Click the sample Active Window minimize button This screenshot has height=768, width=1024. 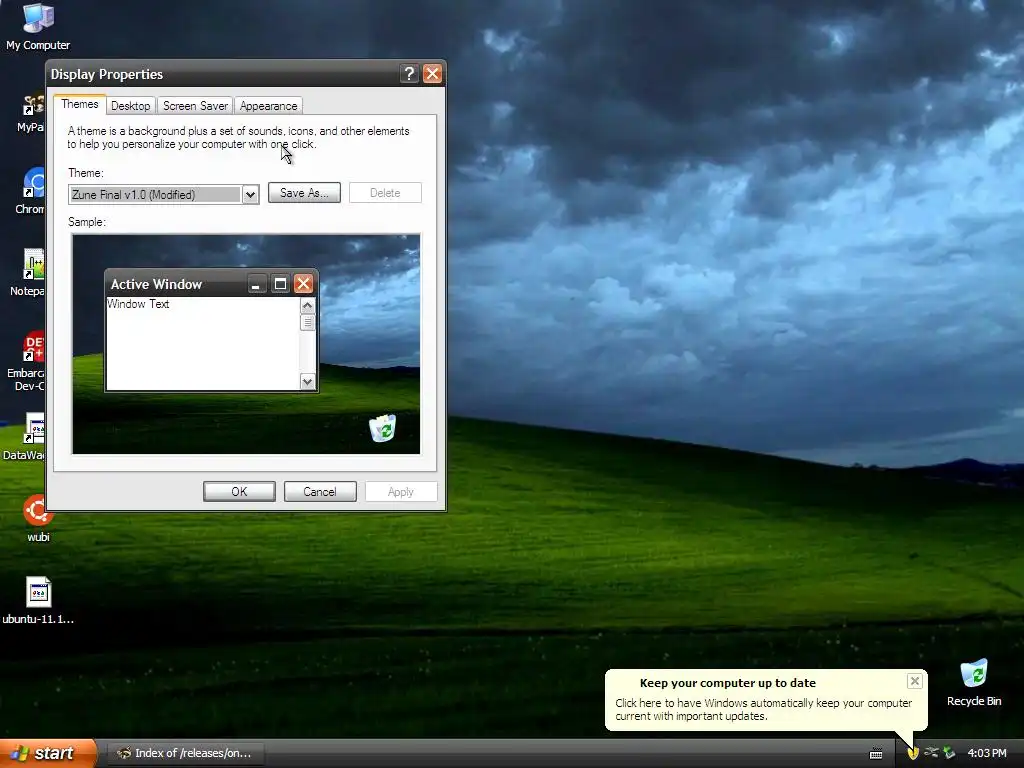256,284
